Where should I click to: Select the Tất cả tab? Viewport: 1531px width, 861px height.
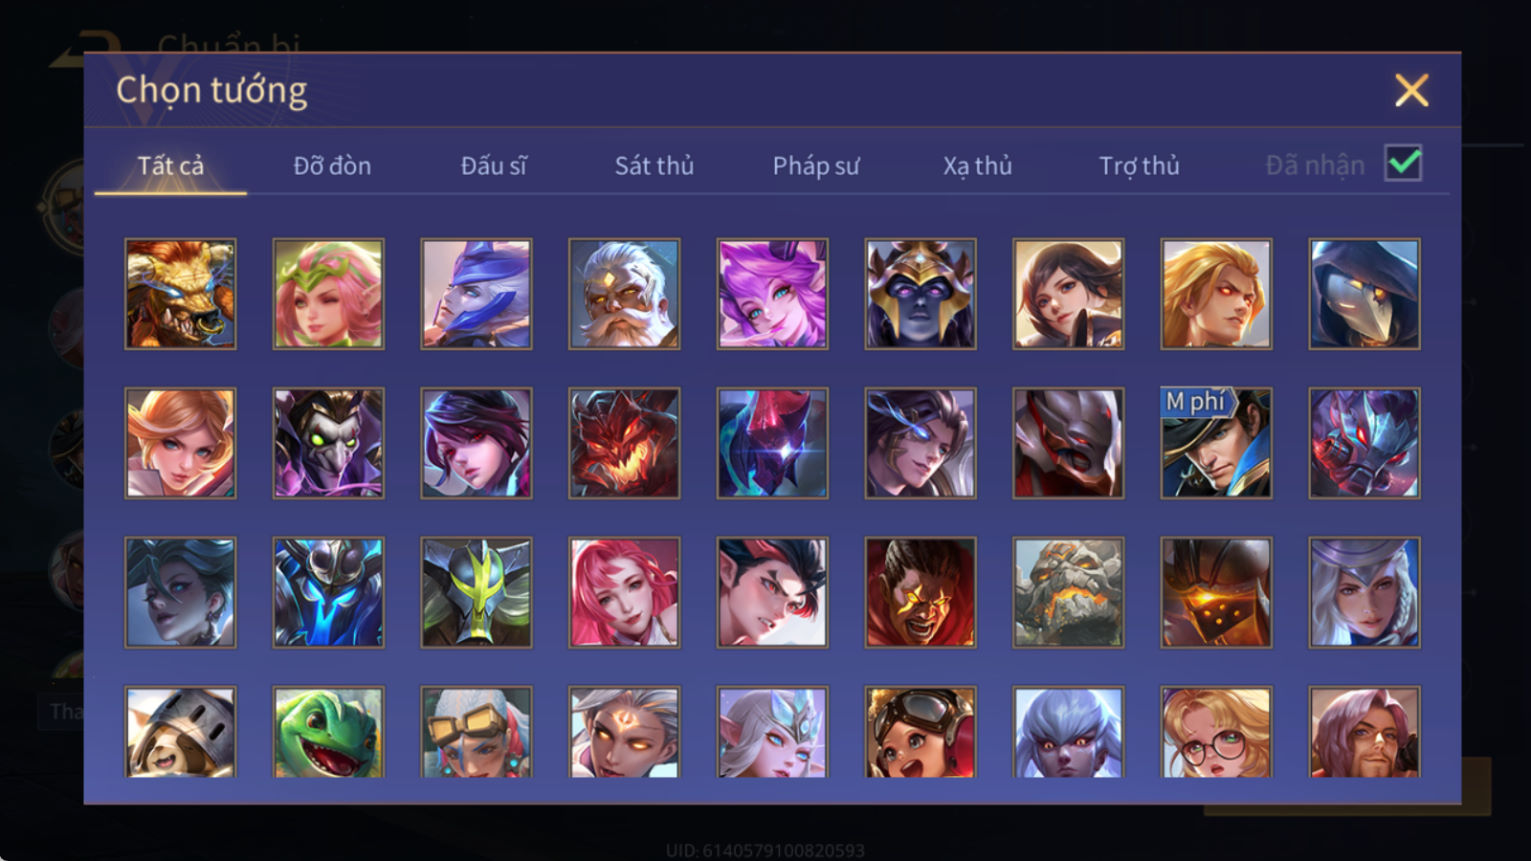(x=170, y=166)
